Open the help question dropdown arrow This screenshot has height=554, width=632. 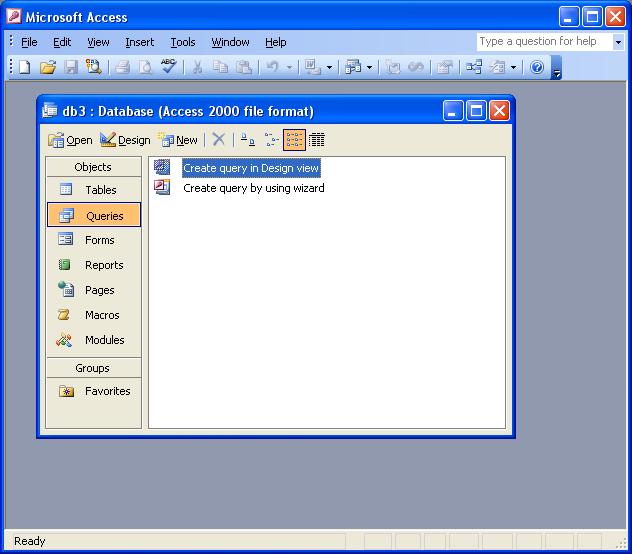(x=618, y=42)
